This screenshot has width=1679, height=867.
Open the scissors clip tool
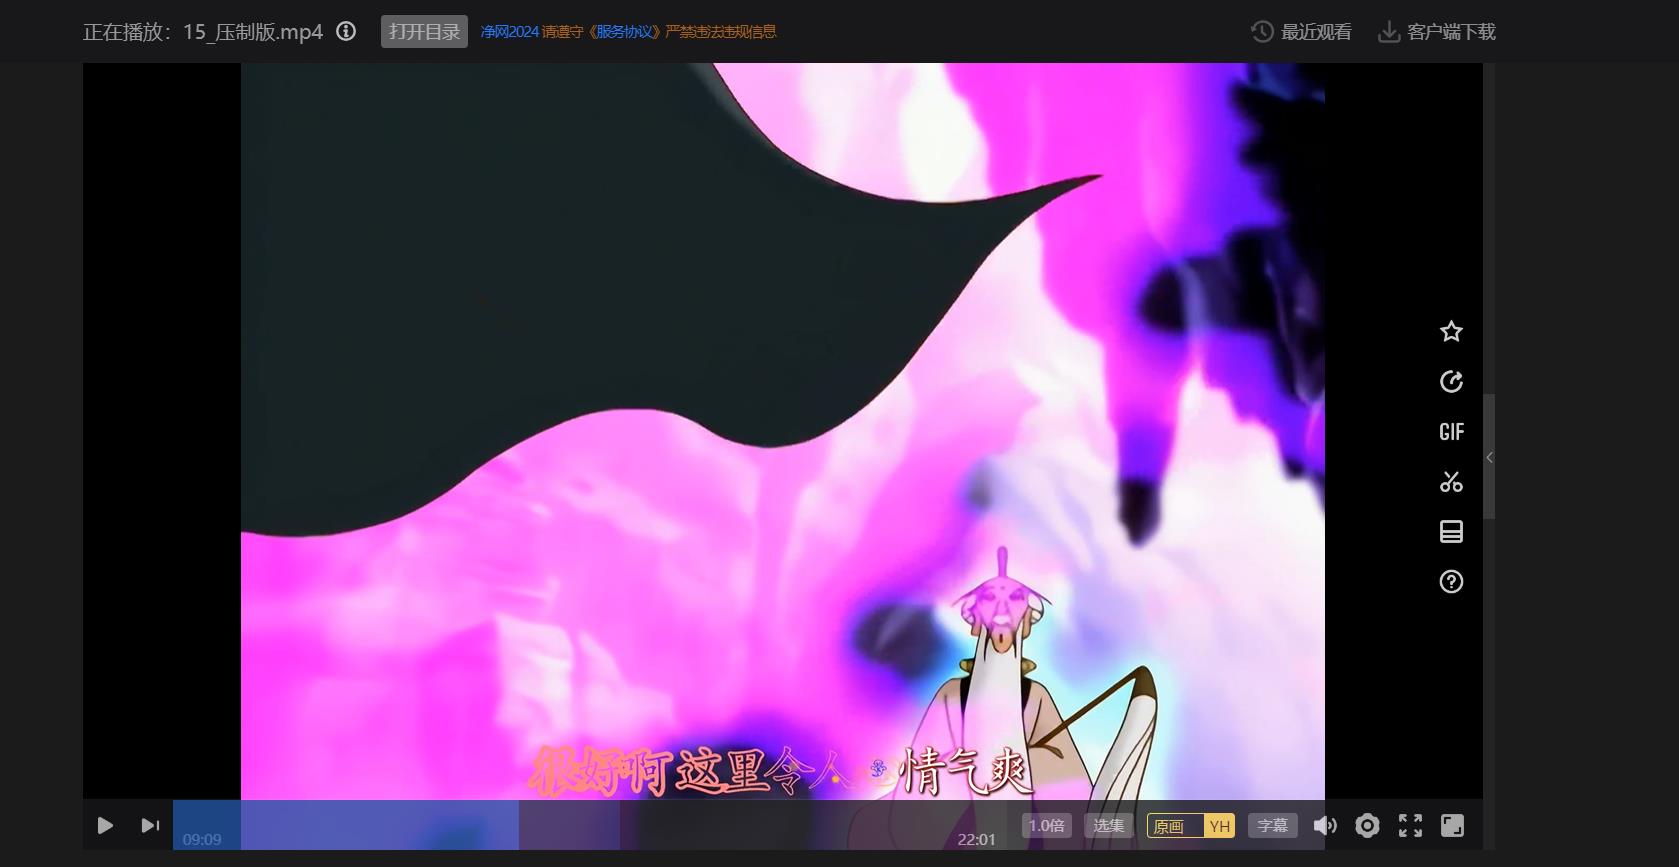click(x=1451, y=482)
